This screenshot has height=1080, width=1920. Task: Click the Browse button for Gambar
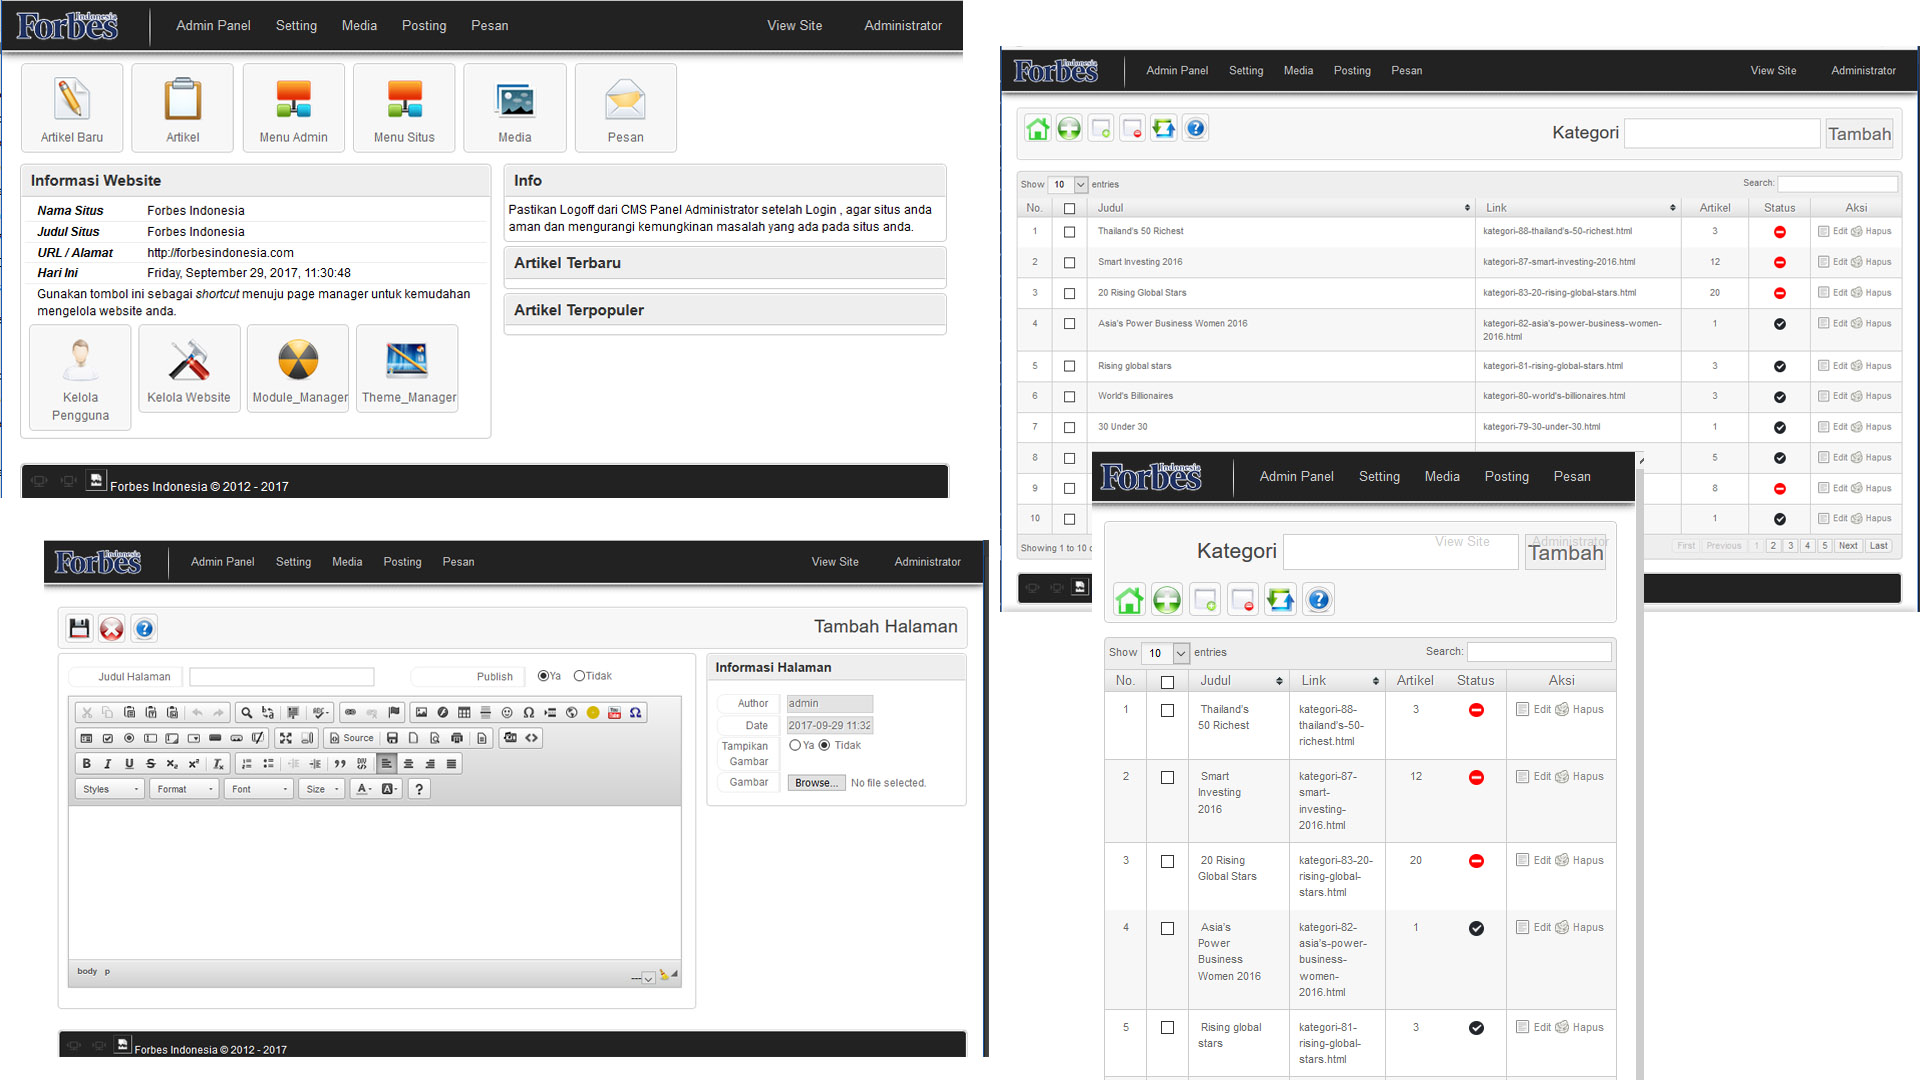click(x=816, y=783)
